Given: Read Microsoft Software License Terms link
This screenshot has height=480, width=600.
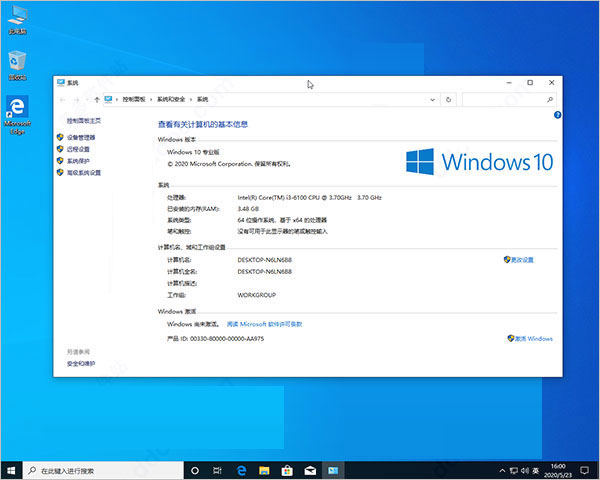Looking at the screenshot, I should coord(264,324).
